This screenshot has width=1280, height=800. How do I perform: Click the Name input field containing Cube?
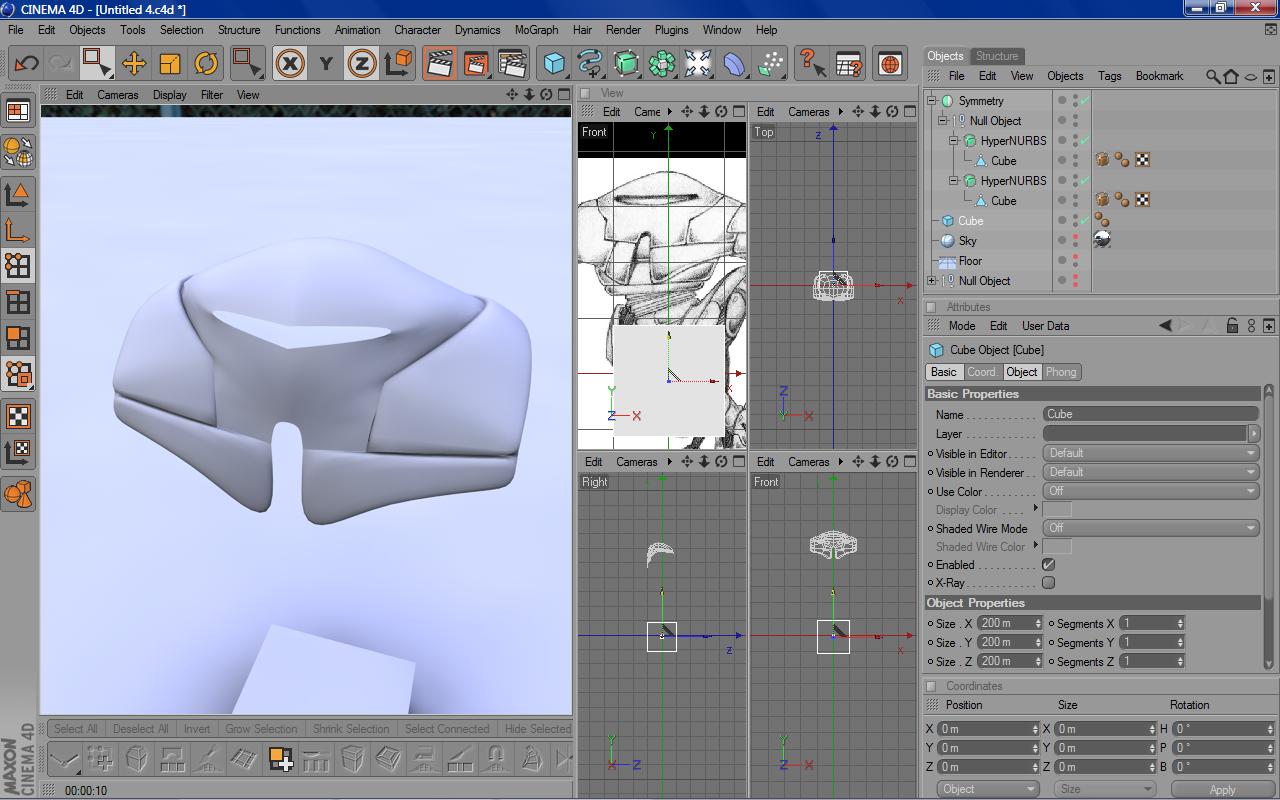pyautogui.click(x=1150, y=414)
